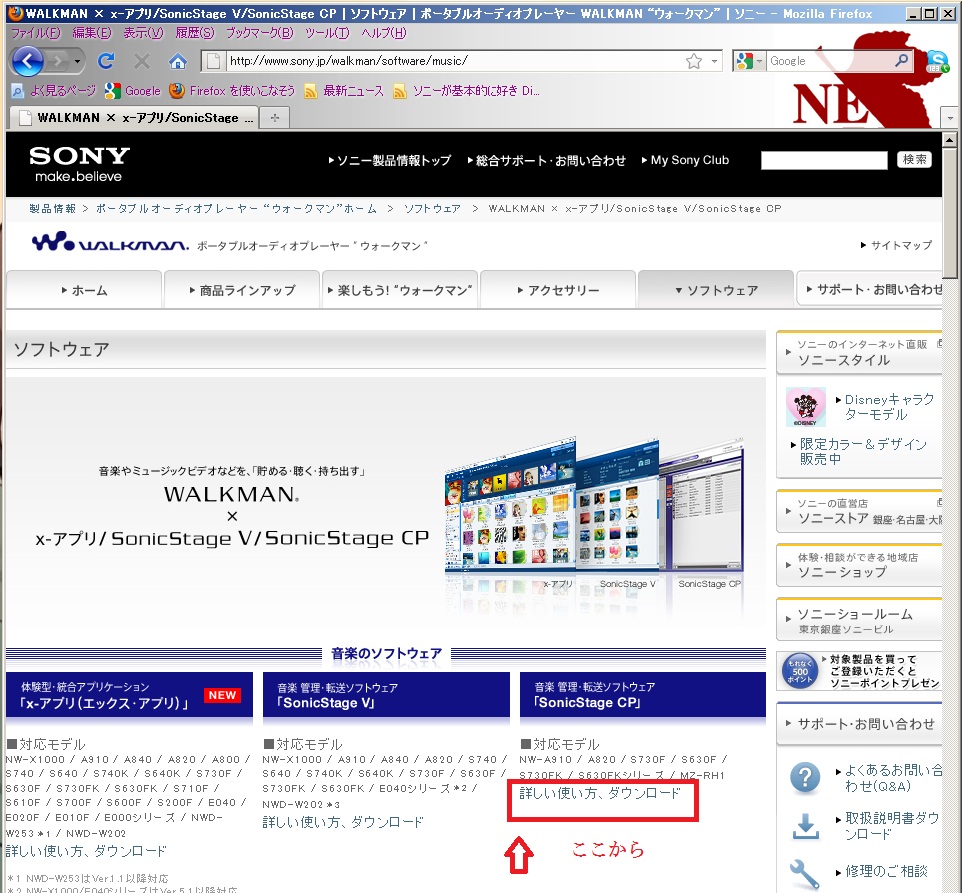Click the question mark Q&A icon
The width and height of the screenshot is (962, 893).
(x=806, y=778)
